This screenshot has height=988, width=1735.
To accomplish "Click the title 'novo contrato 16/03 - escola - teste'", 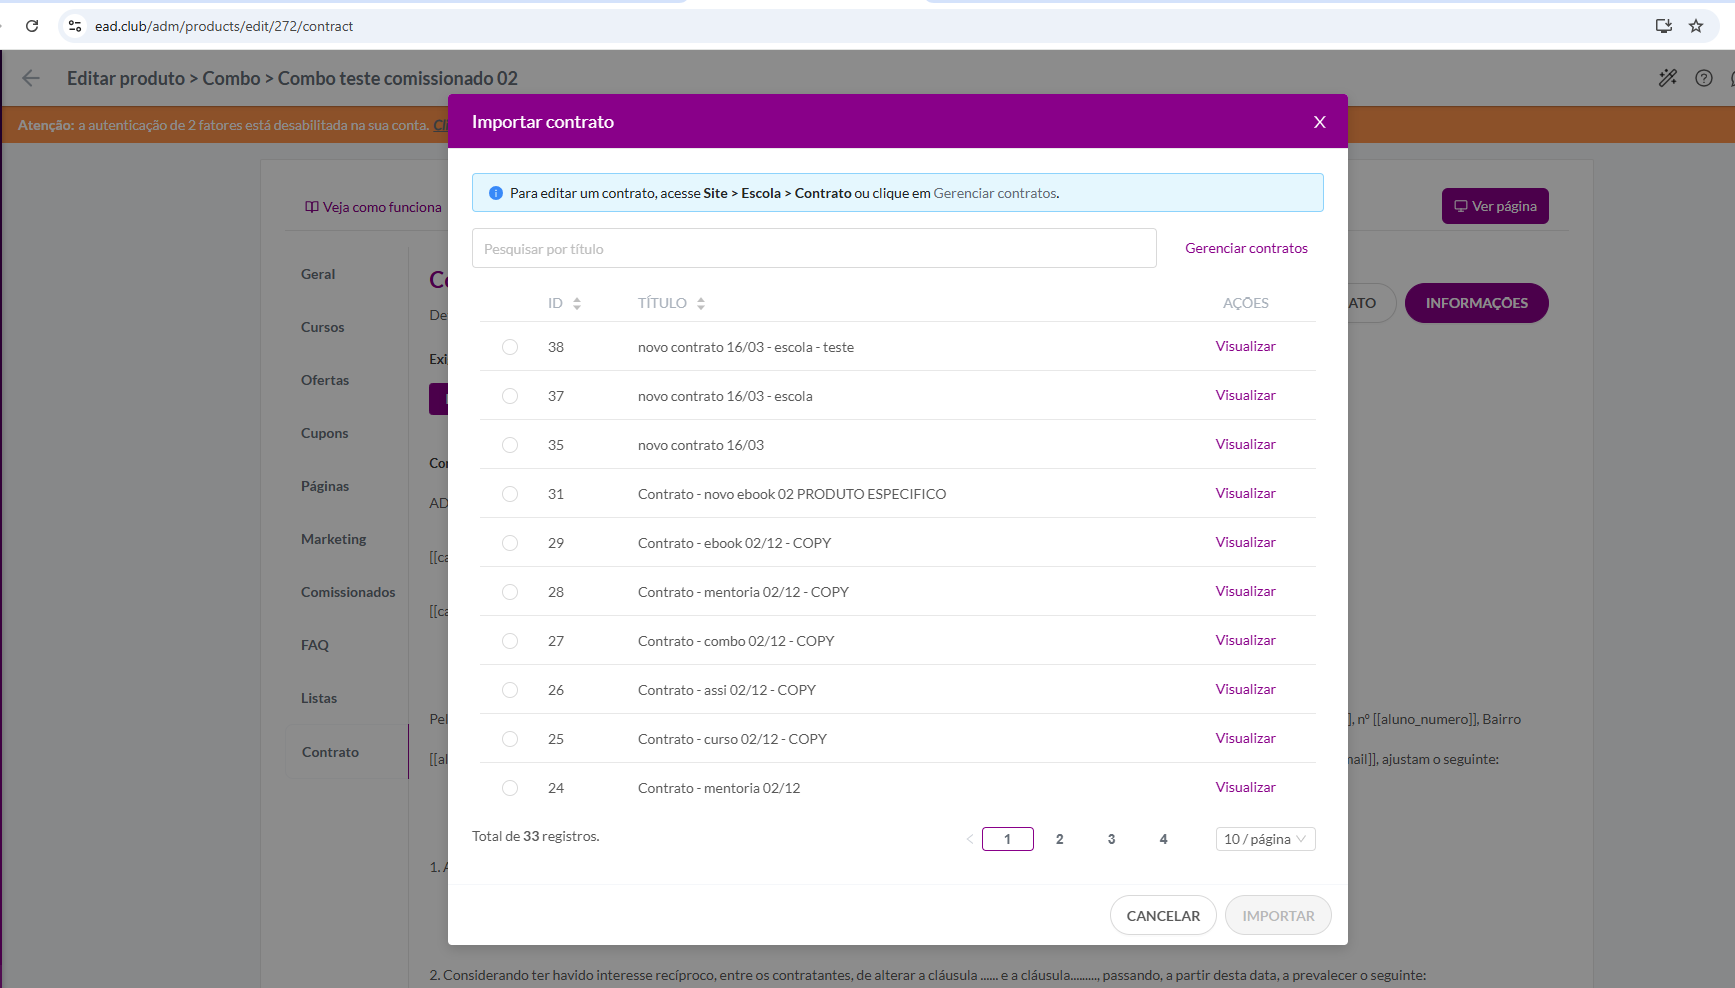I will tap(746, 347).
